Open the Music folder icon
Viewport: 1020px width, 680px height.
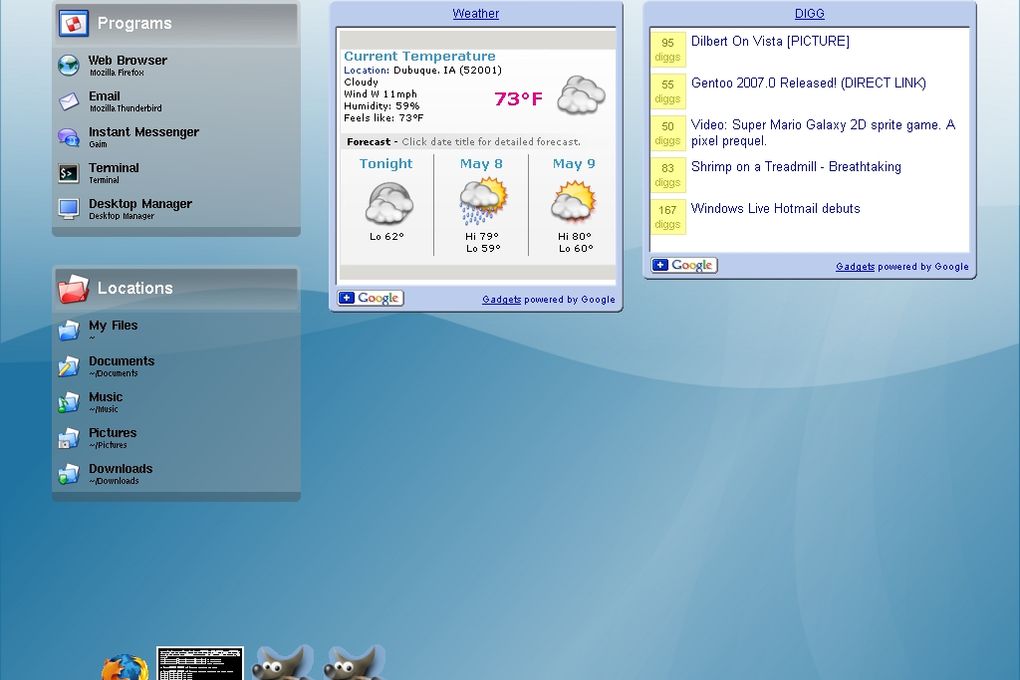pos(68,402)
